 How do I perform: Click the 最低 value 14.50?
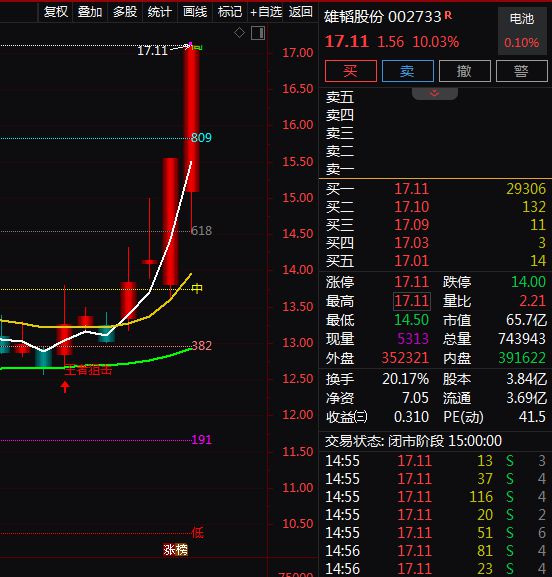(x=411, y=320)
